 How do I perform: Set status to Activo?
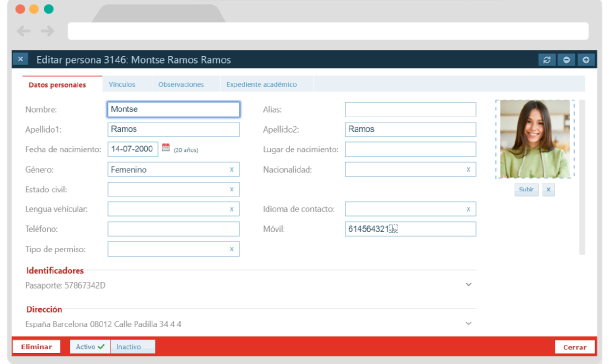pyautogui.click(x=90, y=346)
